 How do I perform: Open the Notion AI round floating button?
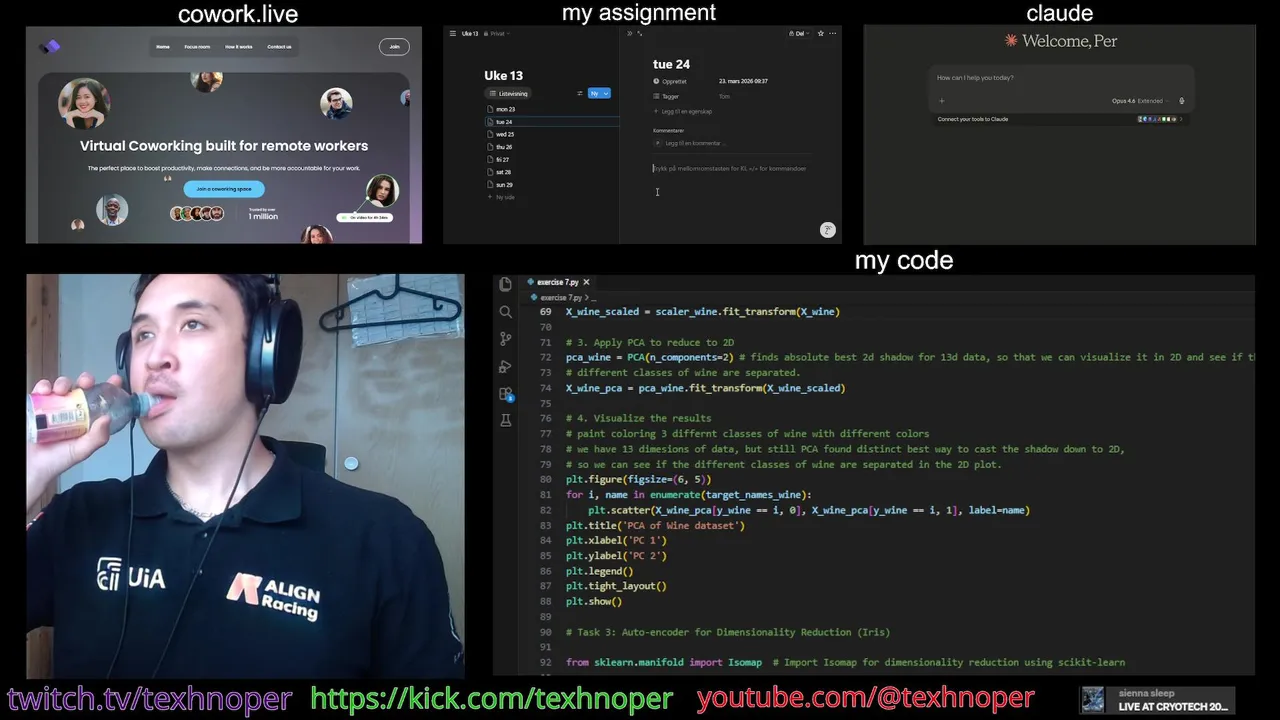click(827, 230)
